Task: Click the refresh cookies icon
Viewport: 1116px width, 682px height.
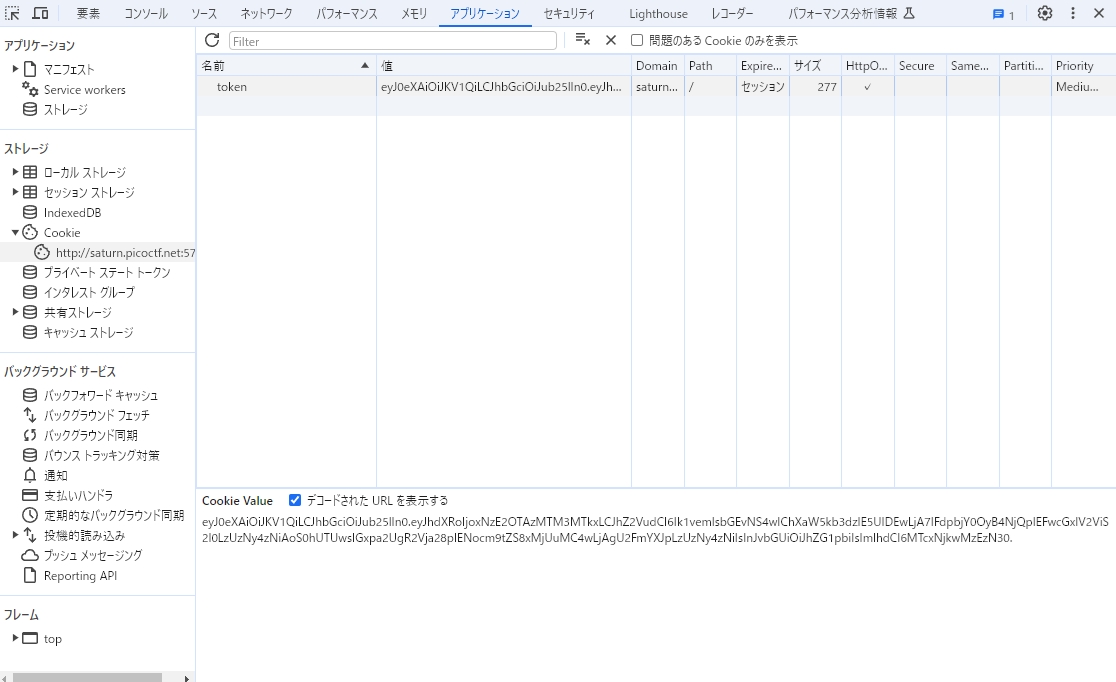Action: (x=212, y=40)
